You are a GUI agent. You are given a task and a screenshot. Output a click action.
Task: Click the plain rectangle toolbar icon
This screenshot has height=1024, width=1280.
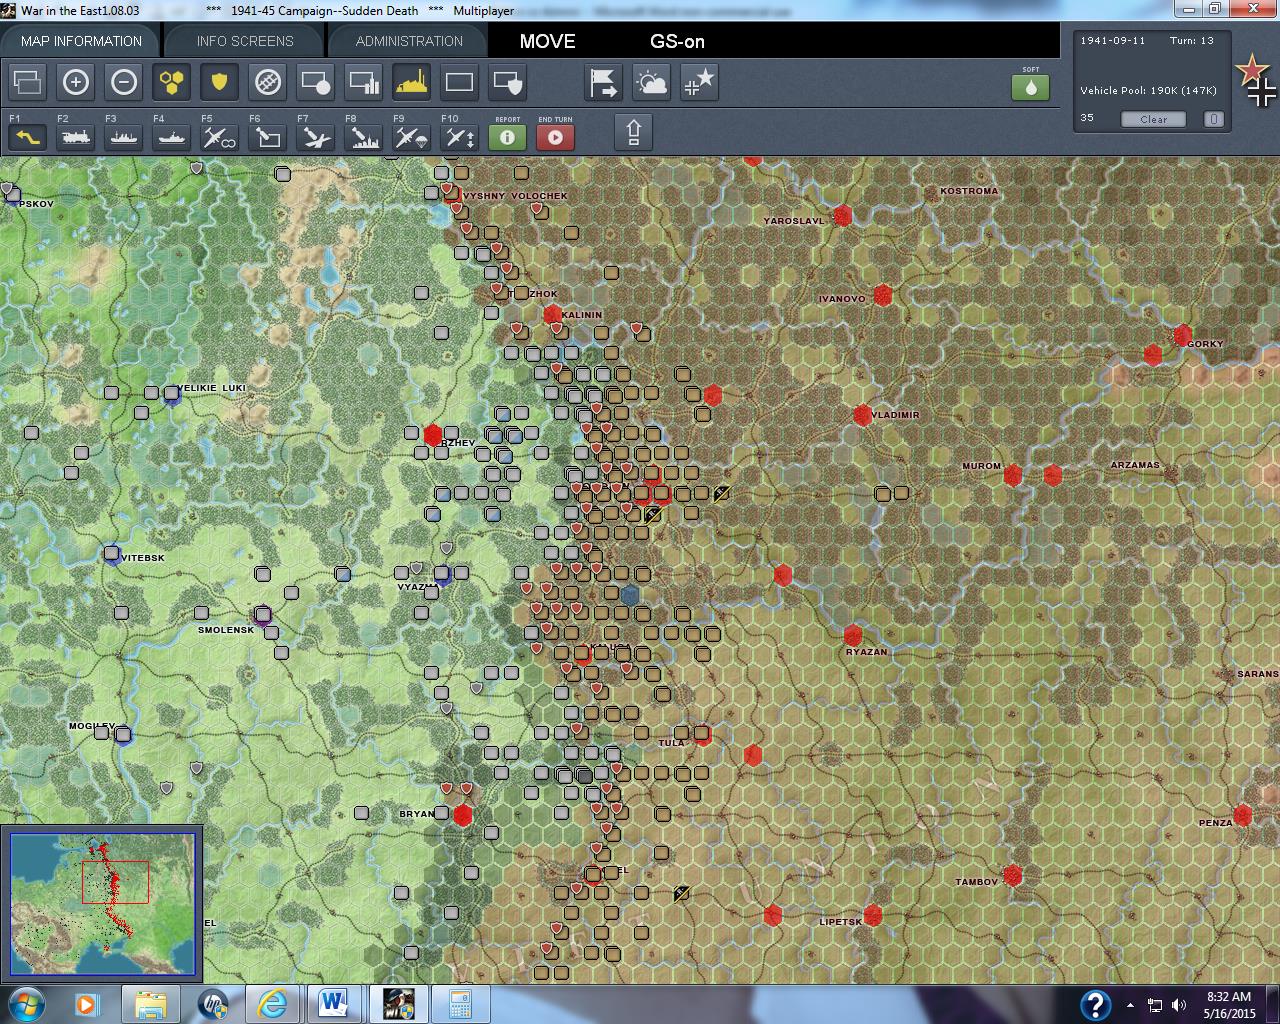coord(460,82)
